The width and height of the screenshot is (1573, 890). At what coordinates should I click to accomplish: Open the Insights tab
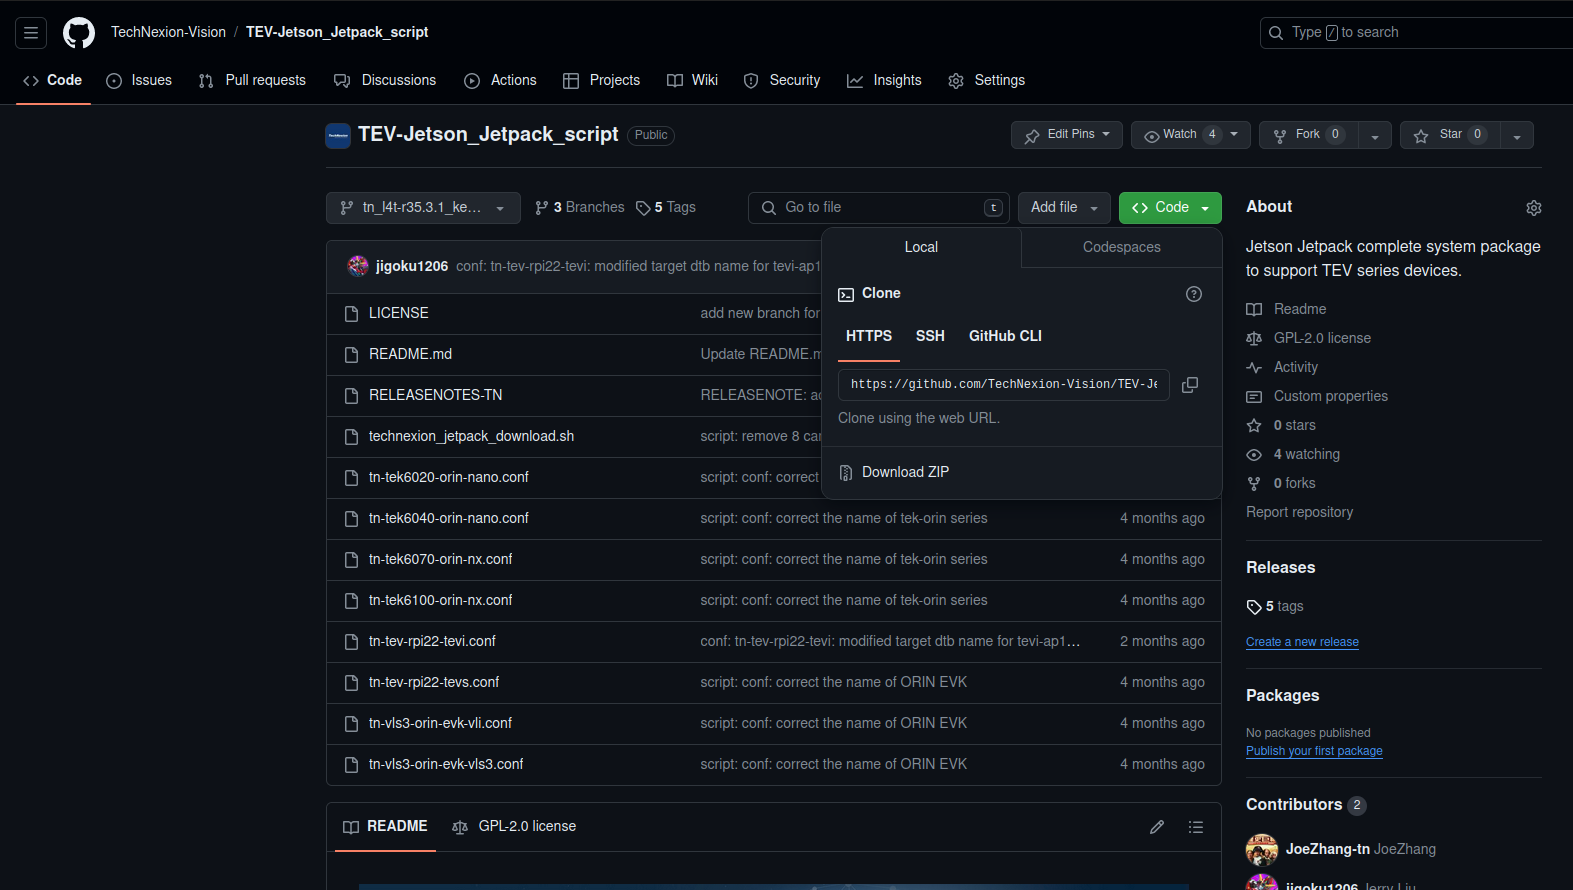pos(884,81)
